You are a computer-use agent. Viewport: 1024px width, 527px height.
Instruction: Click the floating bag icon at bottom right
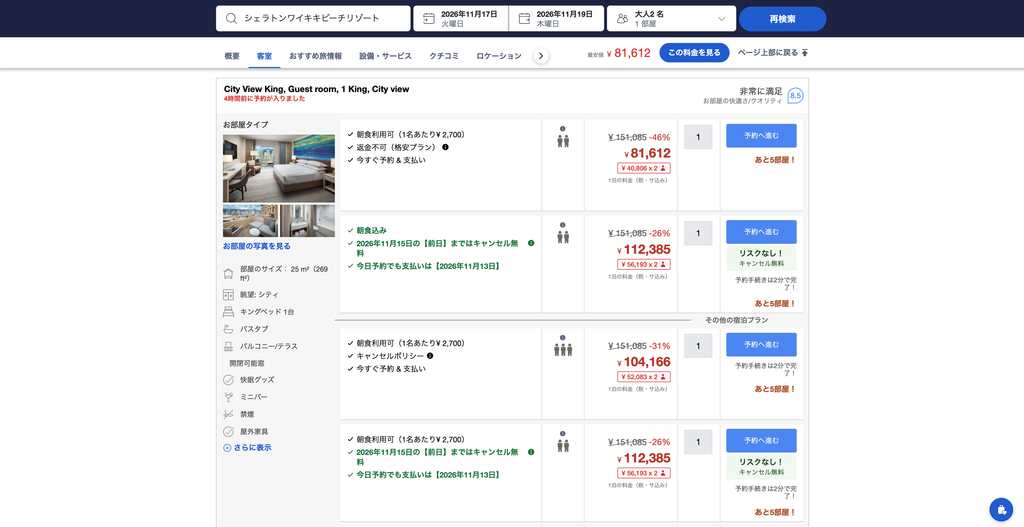pos(1001,509)
